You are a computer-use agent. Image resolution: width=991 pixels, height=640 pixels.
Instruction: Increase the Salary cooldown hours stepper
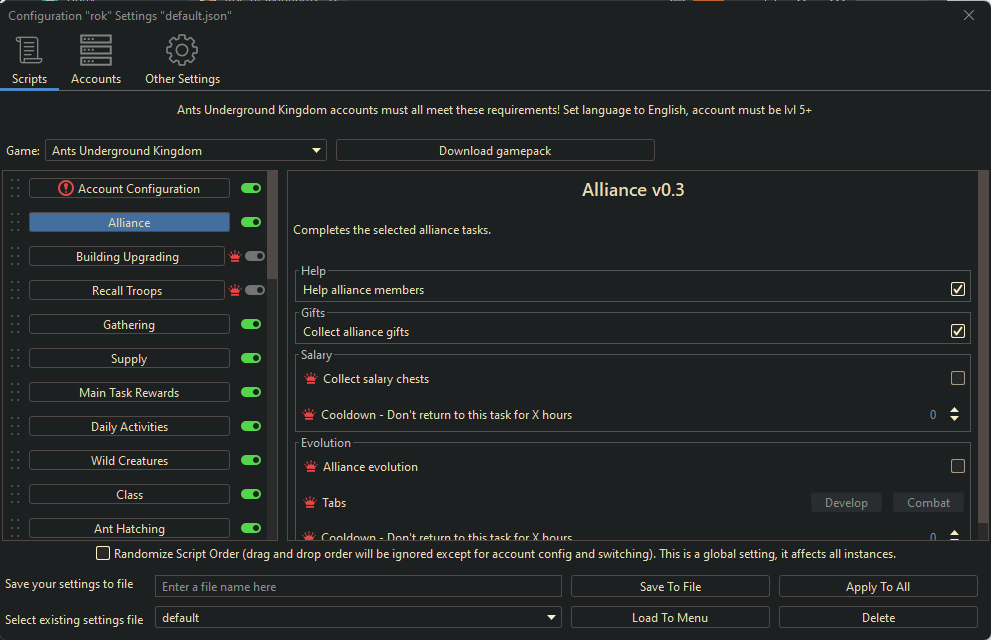pyautogui.click(x=954, y=410)
